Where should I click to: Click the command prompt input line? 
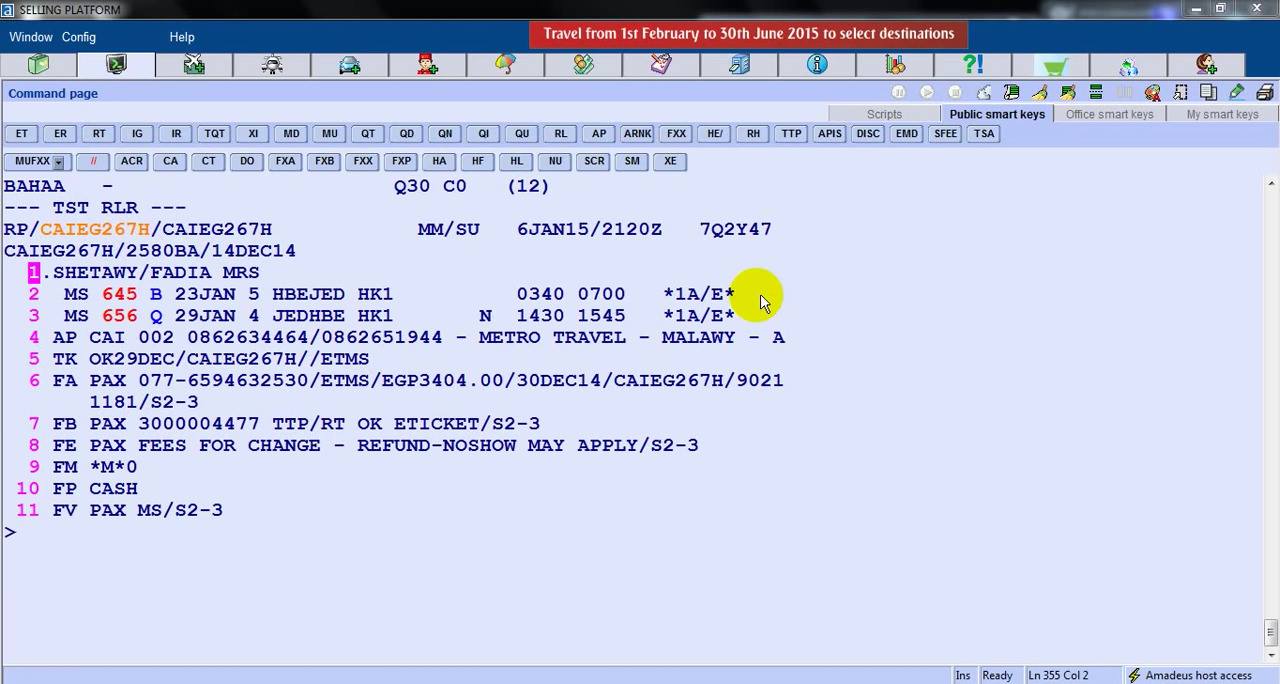630,532
